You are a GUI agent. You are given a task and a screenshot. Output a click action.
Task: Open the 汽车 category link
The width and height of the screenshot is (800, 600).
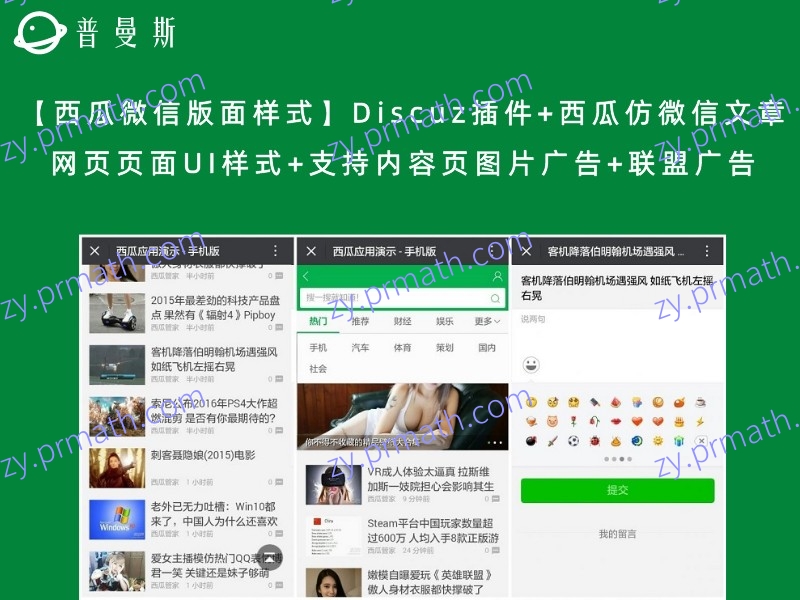(360, 348)
